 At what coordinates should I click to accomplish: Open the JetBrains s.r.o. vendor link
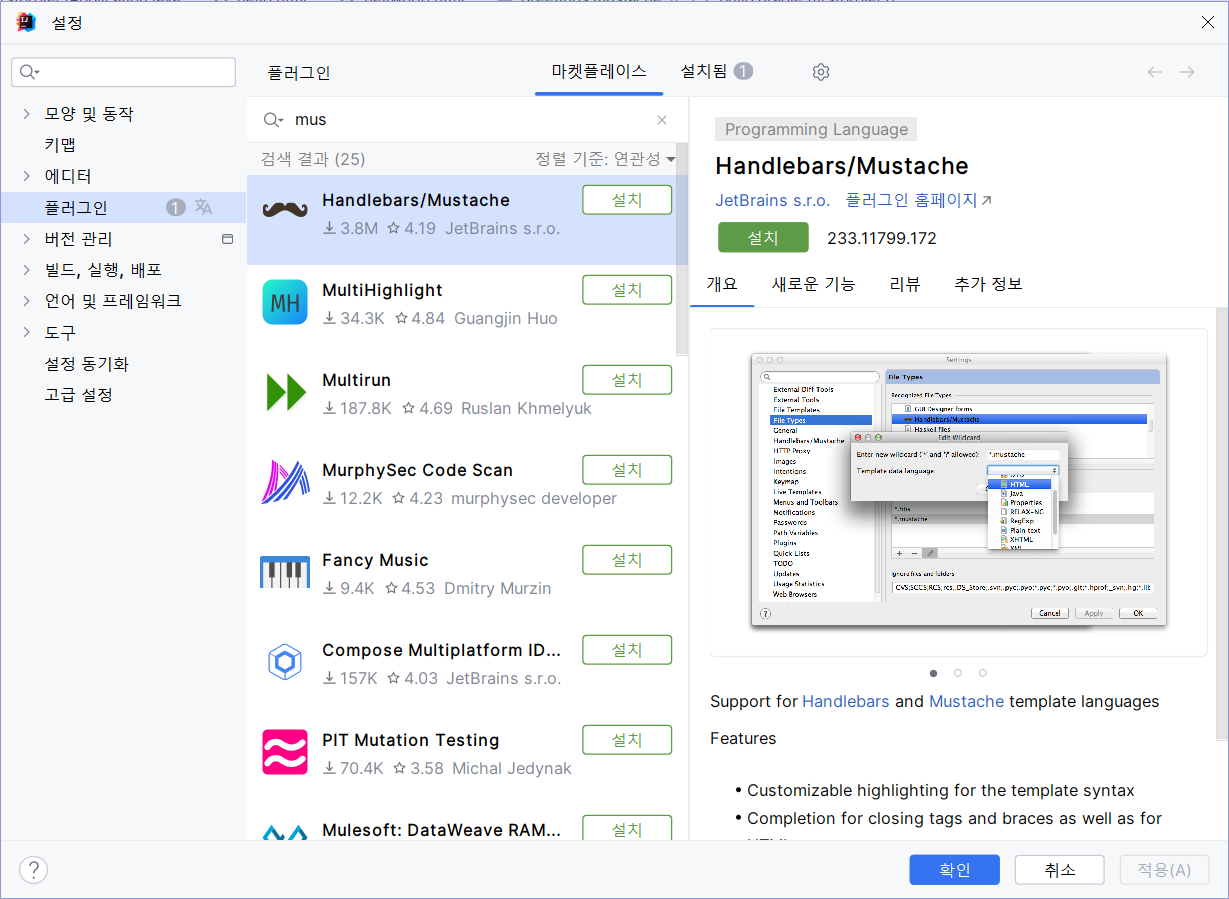[x=773, y=200]
